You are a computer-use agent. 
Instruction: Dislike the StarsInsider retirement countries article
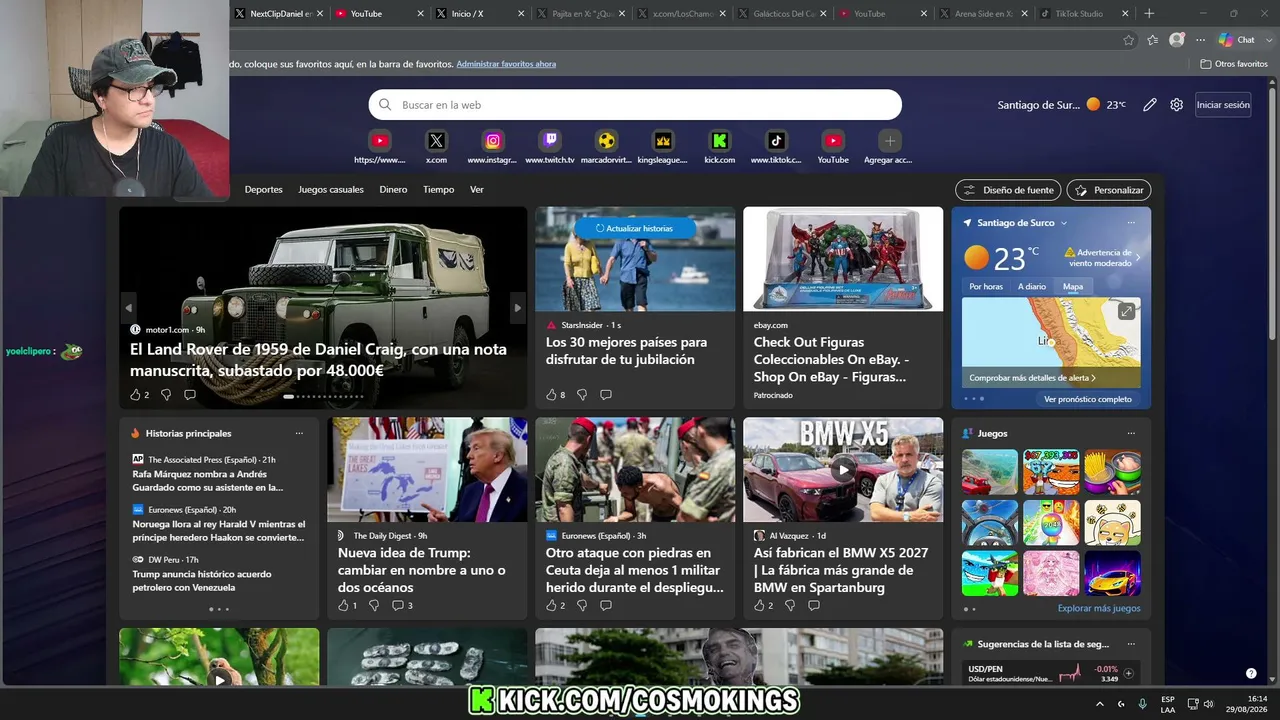tap(582, 395)
